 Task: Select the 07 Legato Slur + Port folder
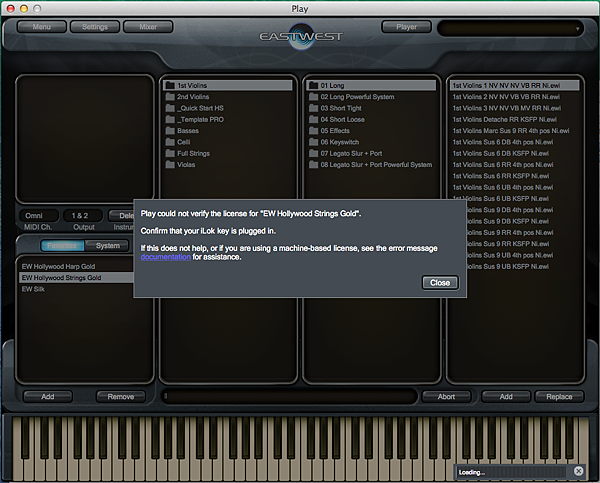[x=371, y=153]
